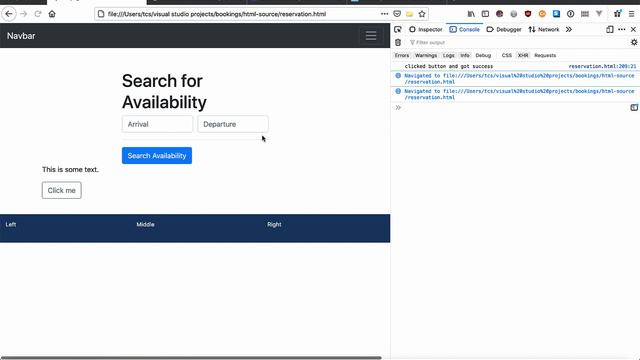
Task: Open the Firefox hamburger menu
Action: coord(631,14)
